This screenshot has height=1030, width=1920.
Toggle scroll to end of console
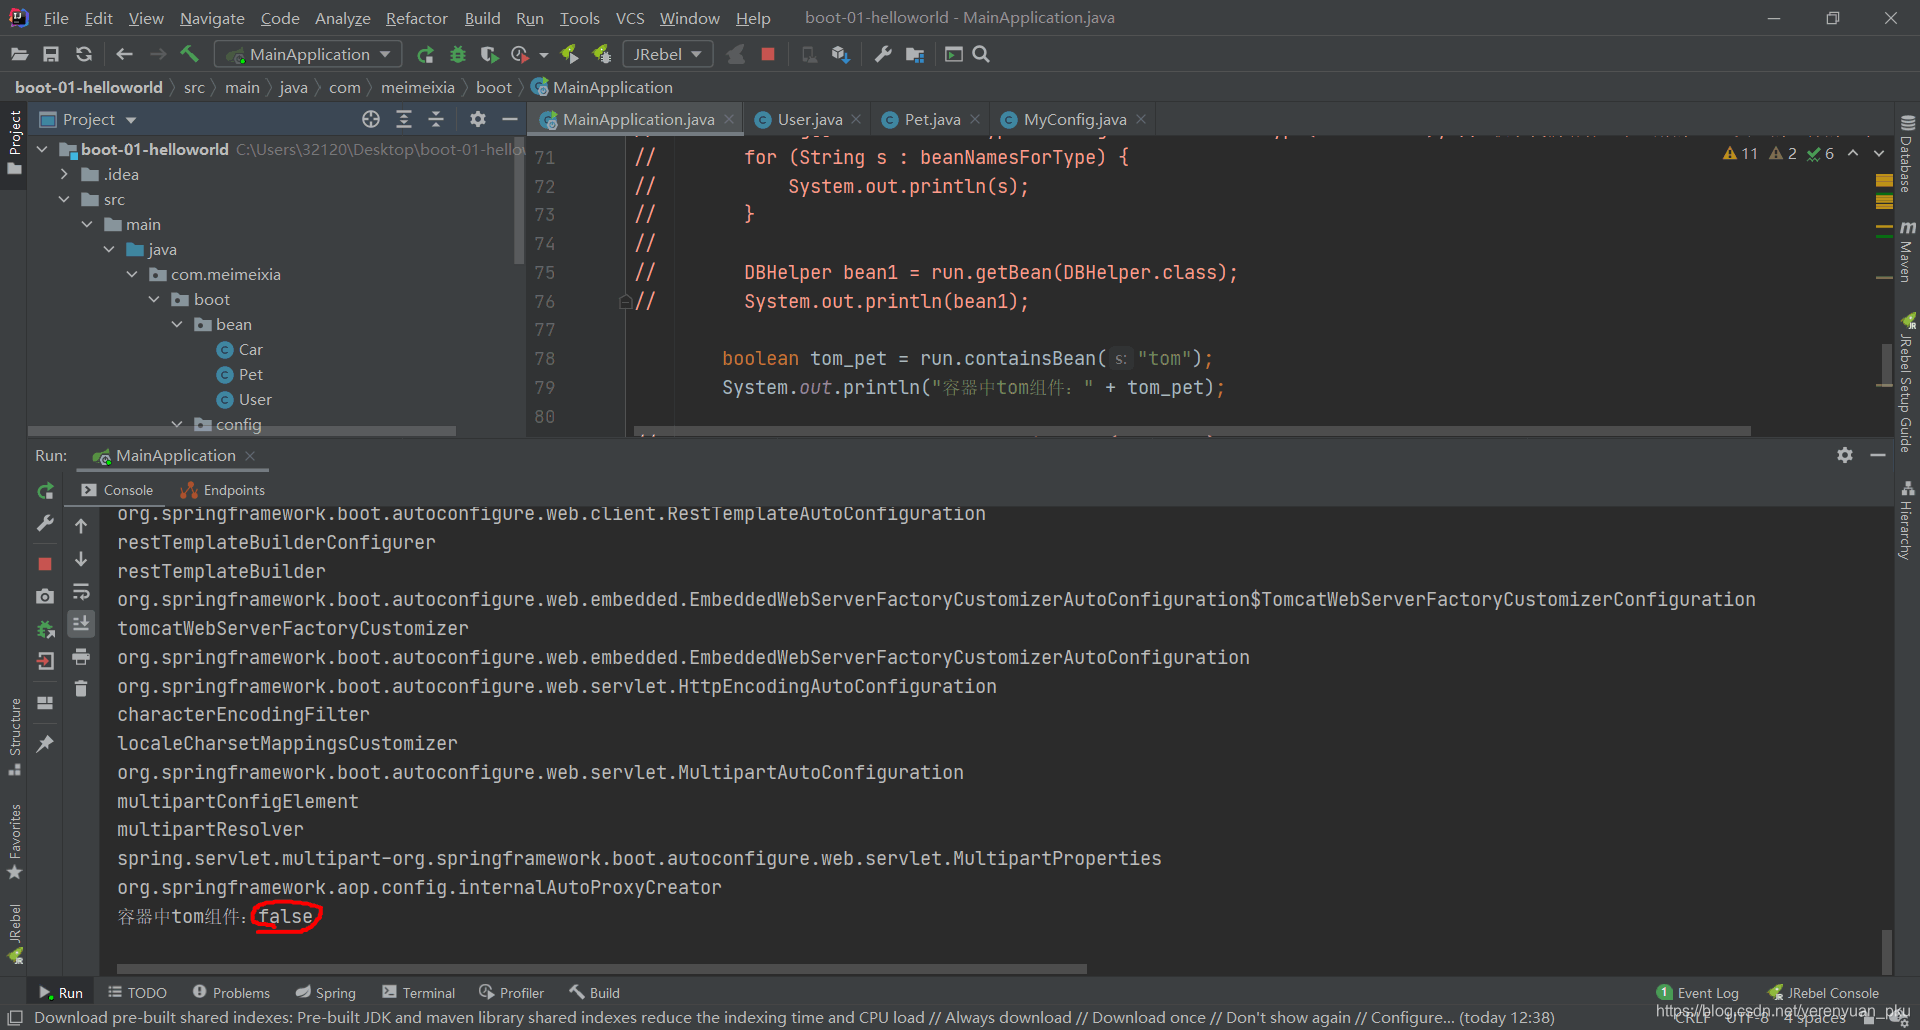coord(81,624)
